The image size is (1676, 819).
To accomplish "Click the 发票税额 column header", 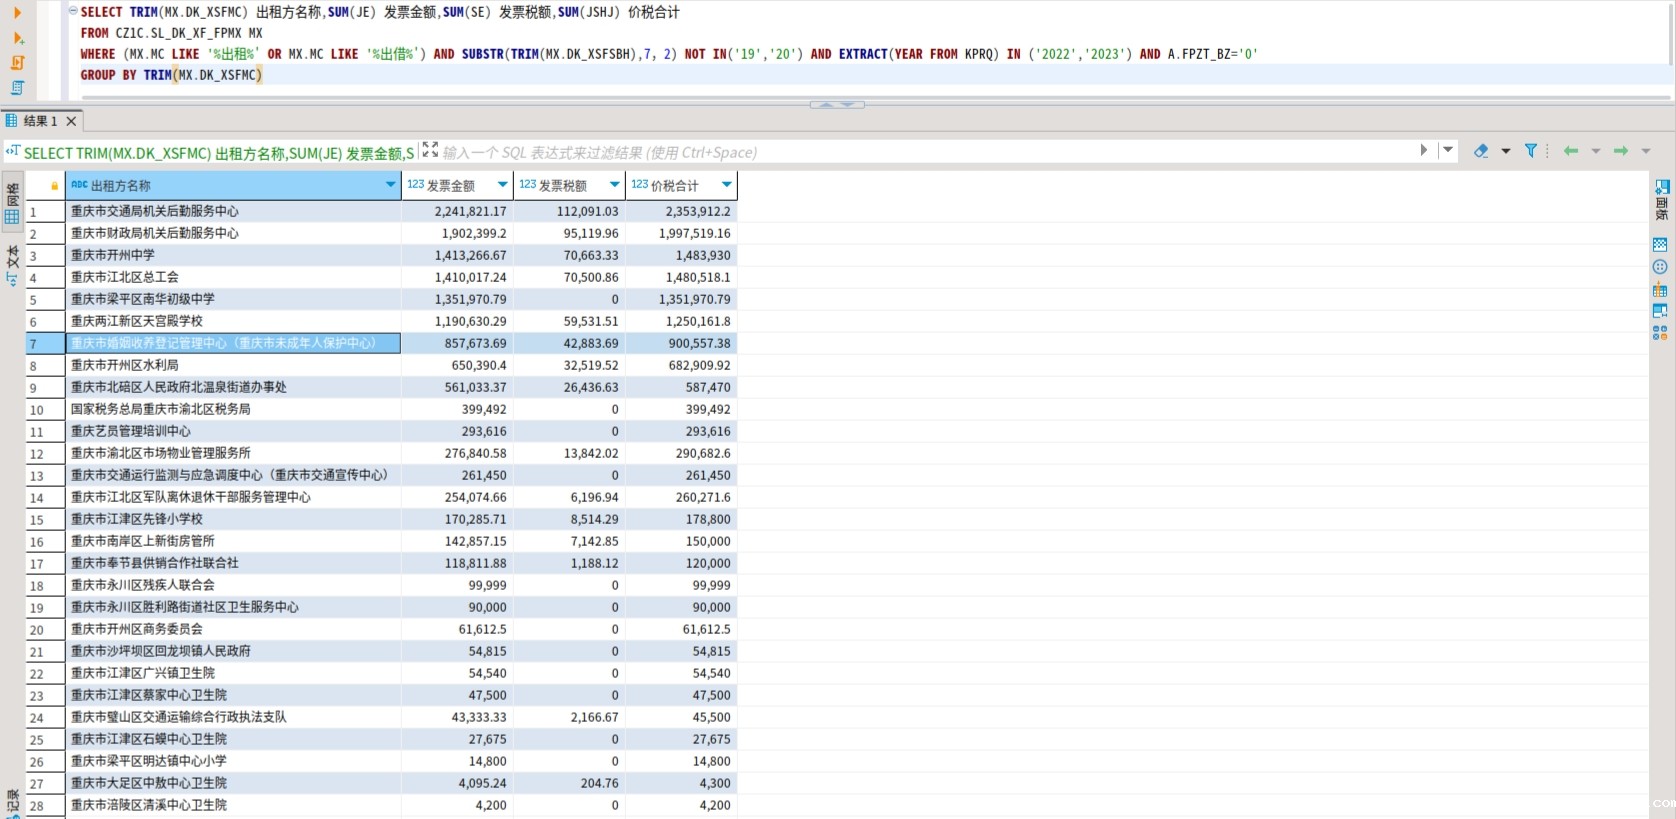I will pyautogui.click(x=562, y=185).
